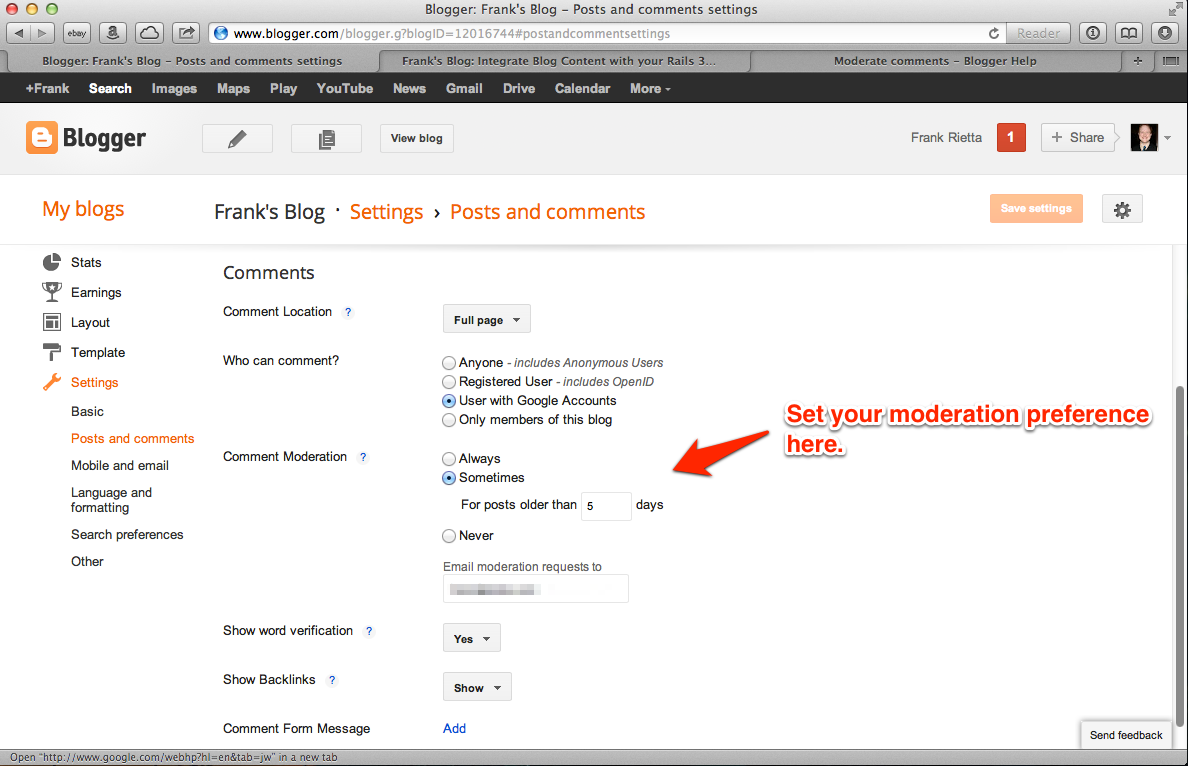Click the Reader button in address bar
1188x766 pixels.
[x=1038, y=33]
